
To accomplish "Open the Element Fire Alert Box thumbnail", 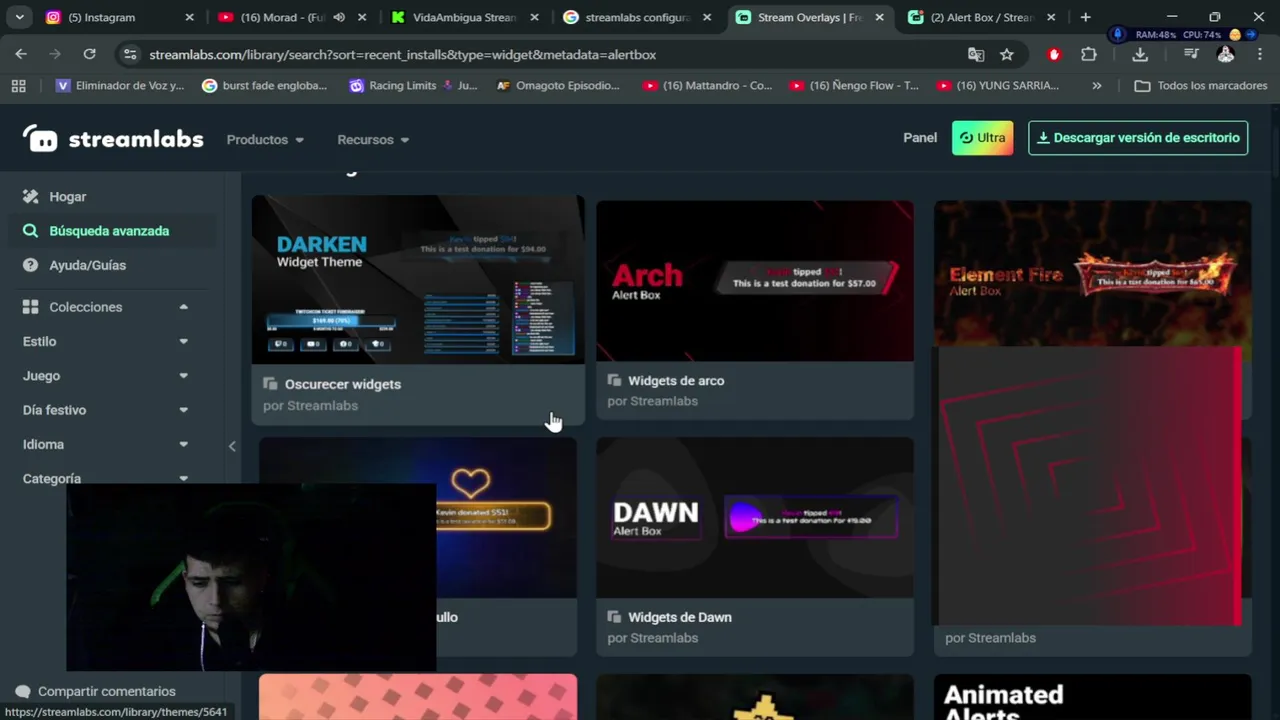I will tap(1092, 273).
